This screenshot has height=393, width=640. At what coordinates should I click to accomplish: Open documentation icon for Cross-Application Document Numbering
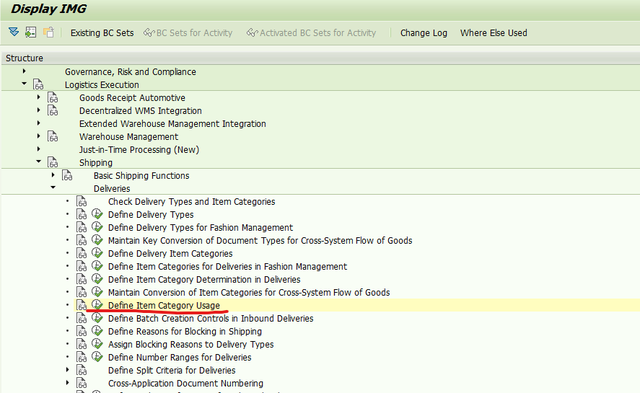click(81, 383)
